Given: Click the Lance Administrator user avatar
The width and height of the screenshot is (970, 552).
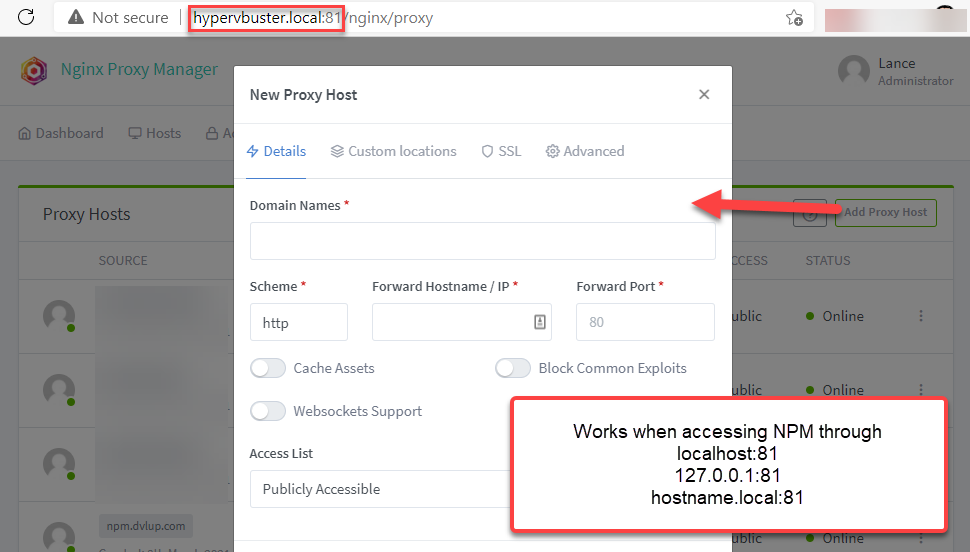Looking at the screenshot, I should point(854,71).
